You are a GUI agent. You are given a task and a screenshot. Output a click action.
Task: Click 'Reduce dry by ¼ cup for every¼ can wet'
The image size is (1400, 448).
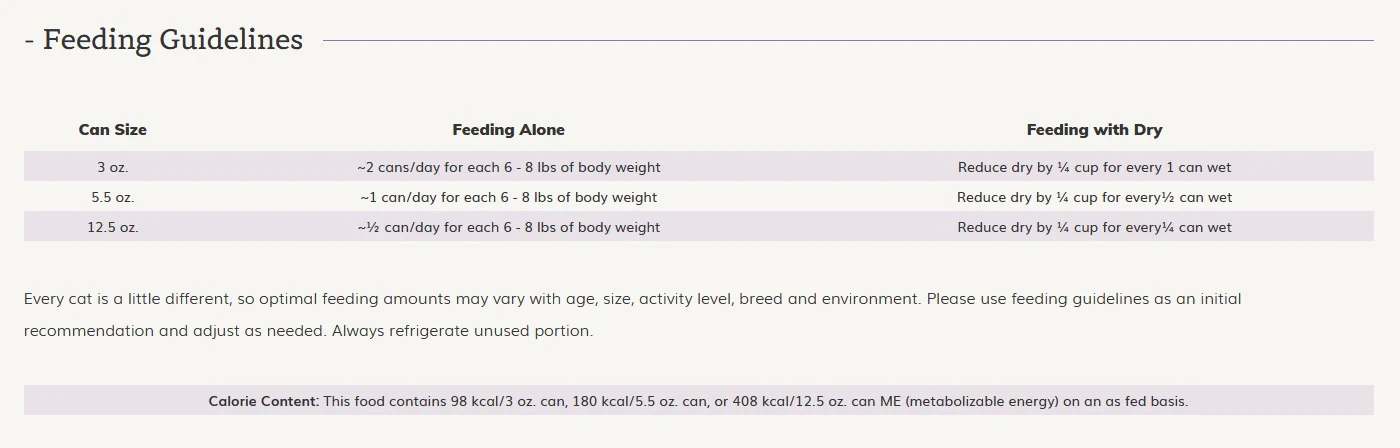[x=1094, y=227]
